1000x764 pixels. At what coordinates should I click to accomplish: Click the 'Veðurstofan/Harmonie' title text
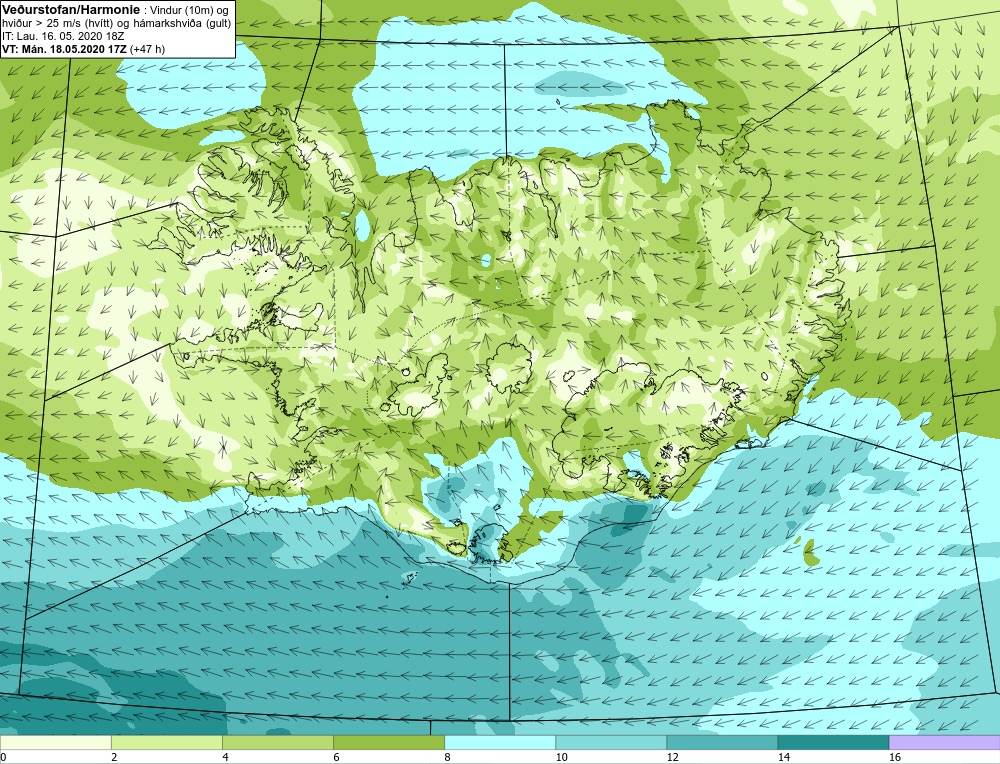(x=71, y=10)
